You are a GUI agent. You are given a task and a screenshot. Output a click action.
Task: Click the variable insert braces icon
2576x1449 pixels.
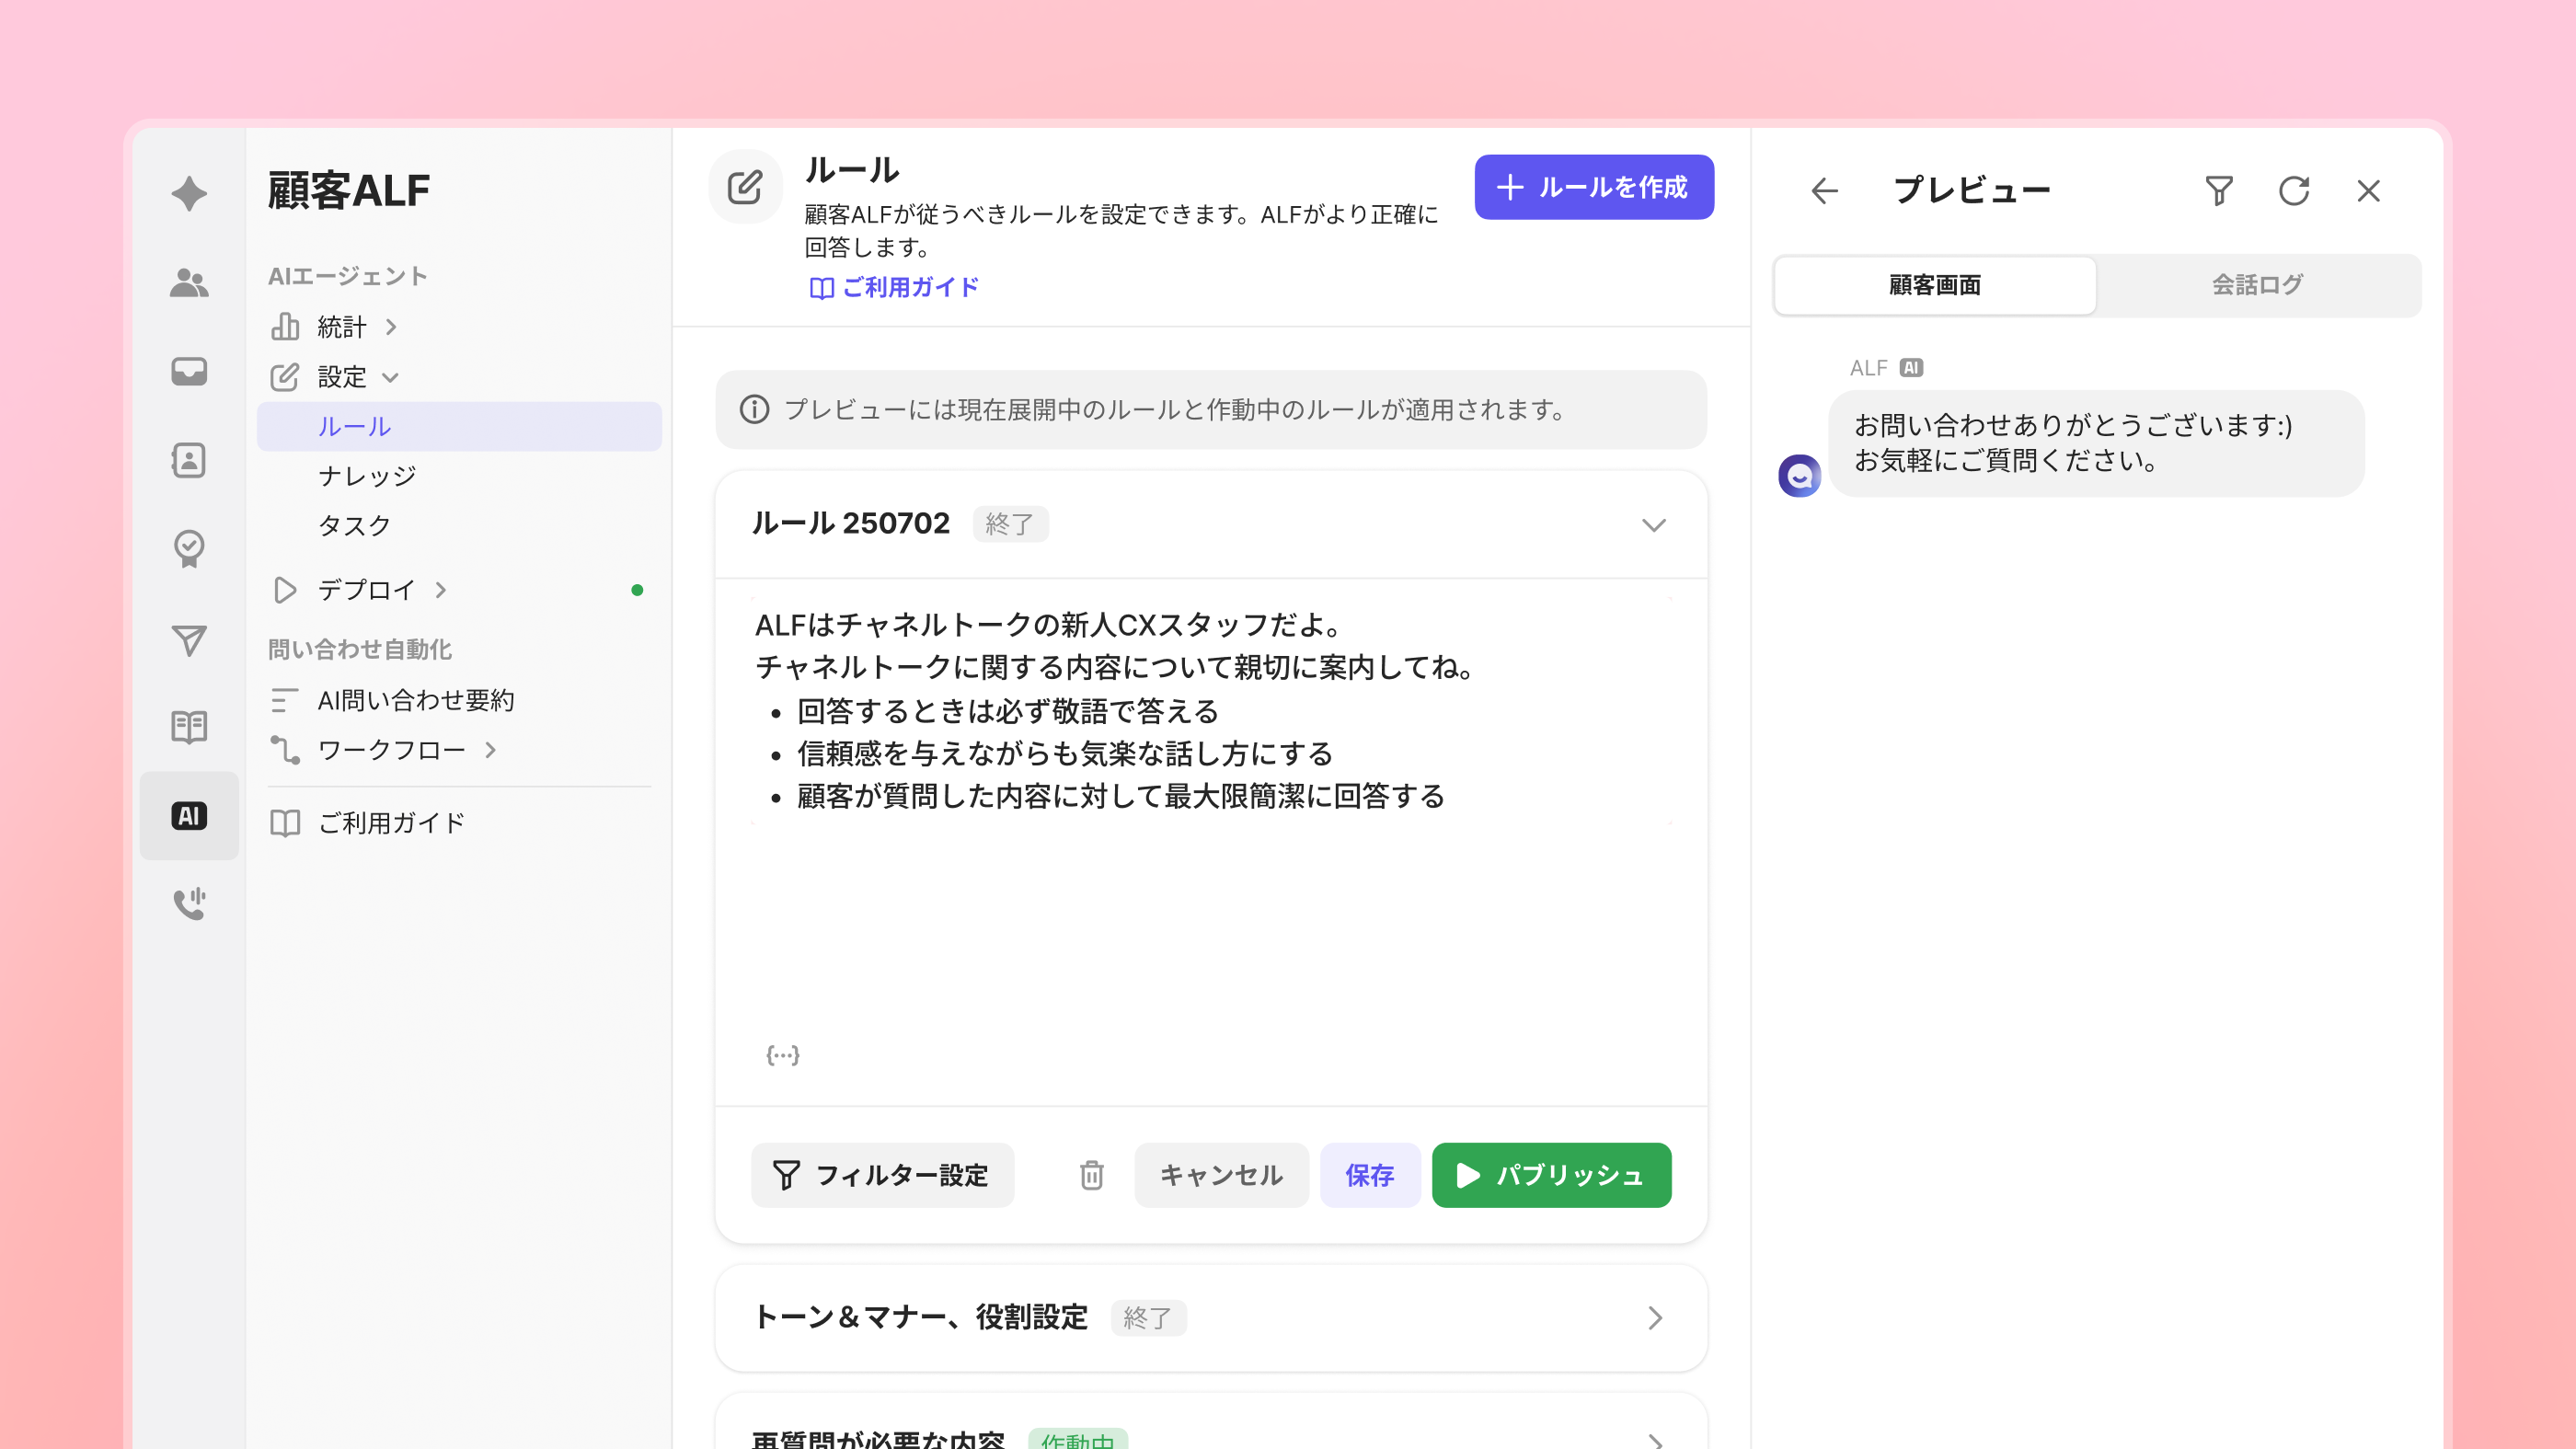point(782,1055)
